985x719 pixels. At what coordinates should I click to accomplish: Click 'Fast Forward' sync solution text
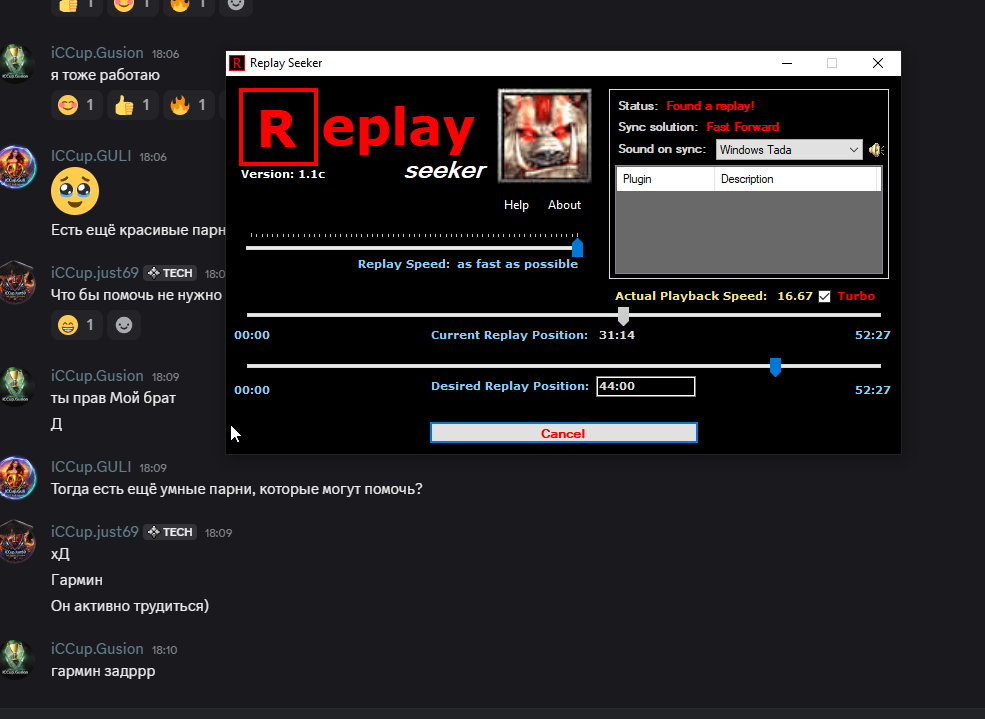[x=743, y=127]
